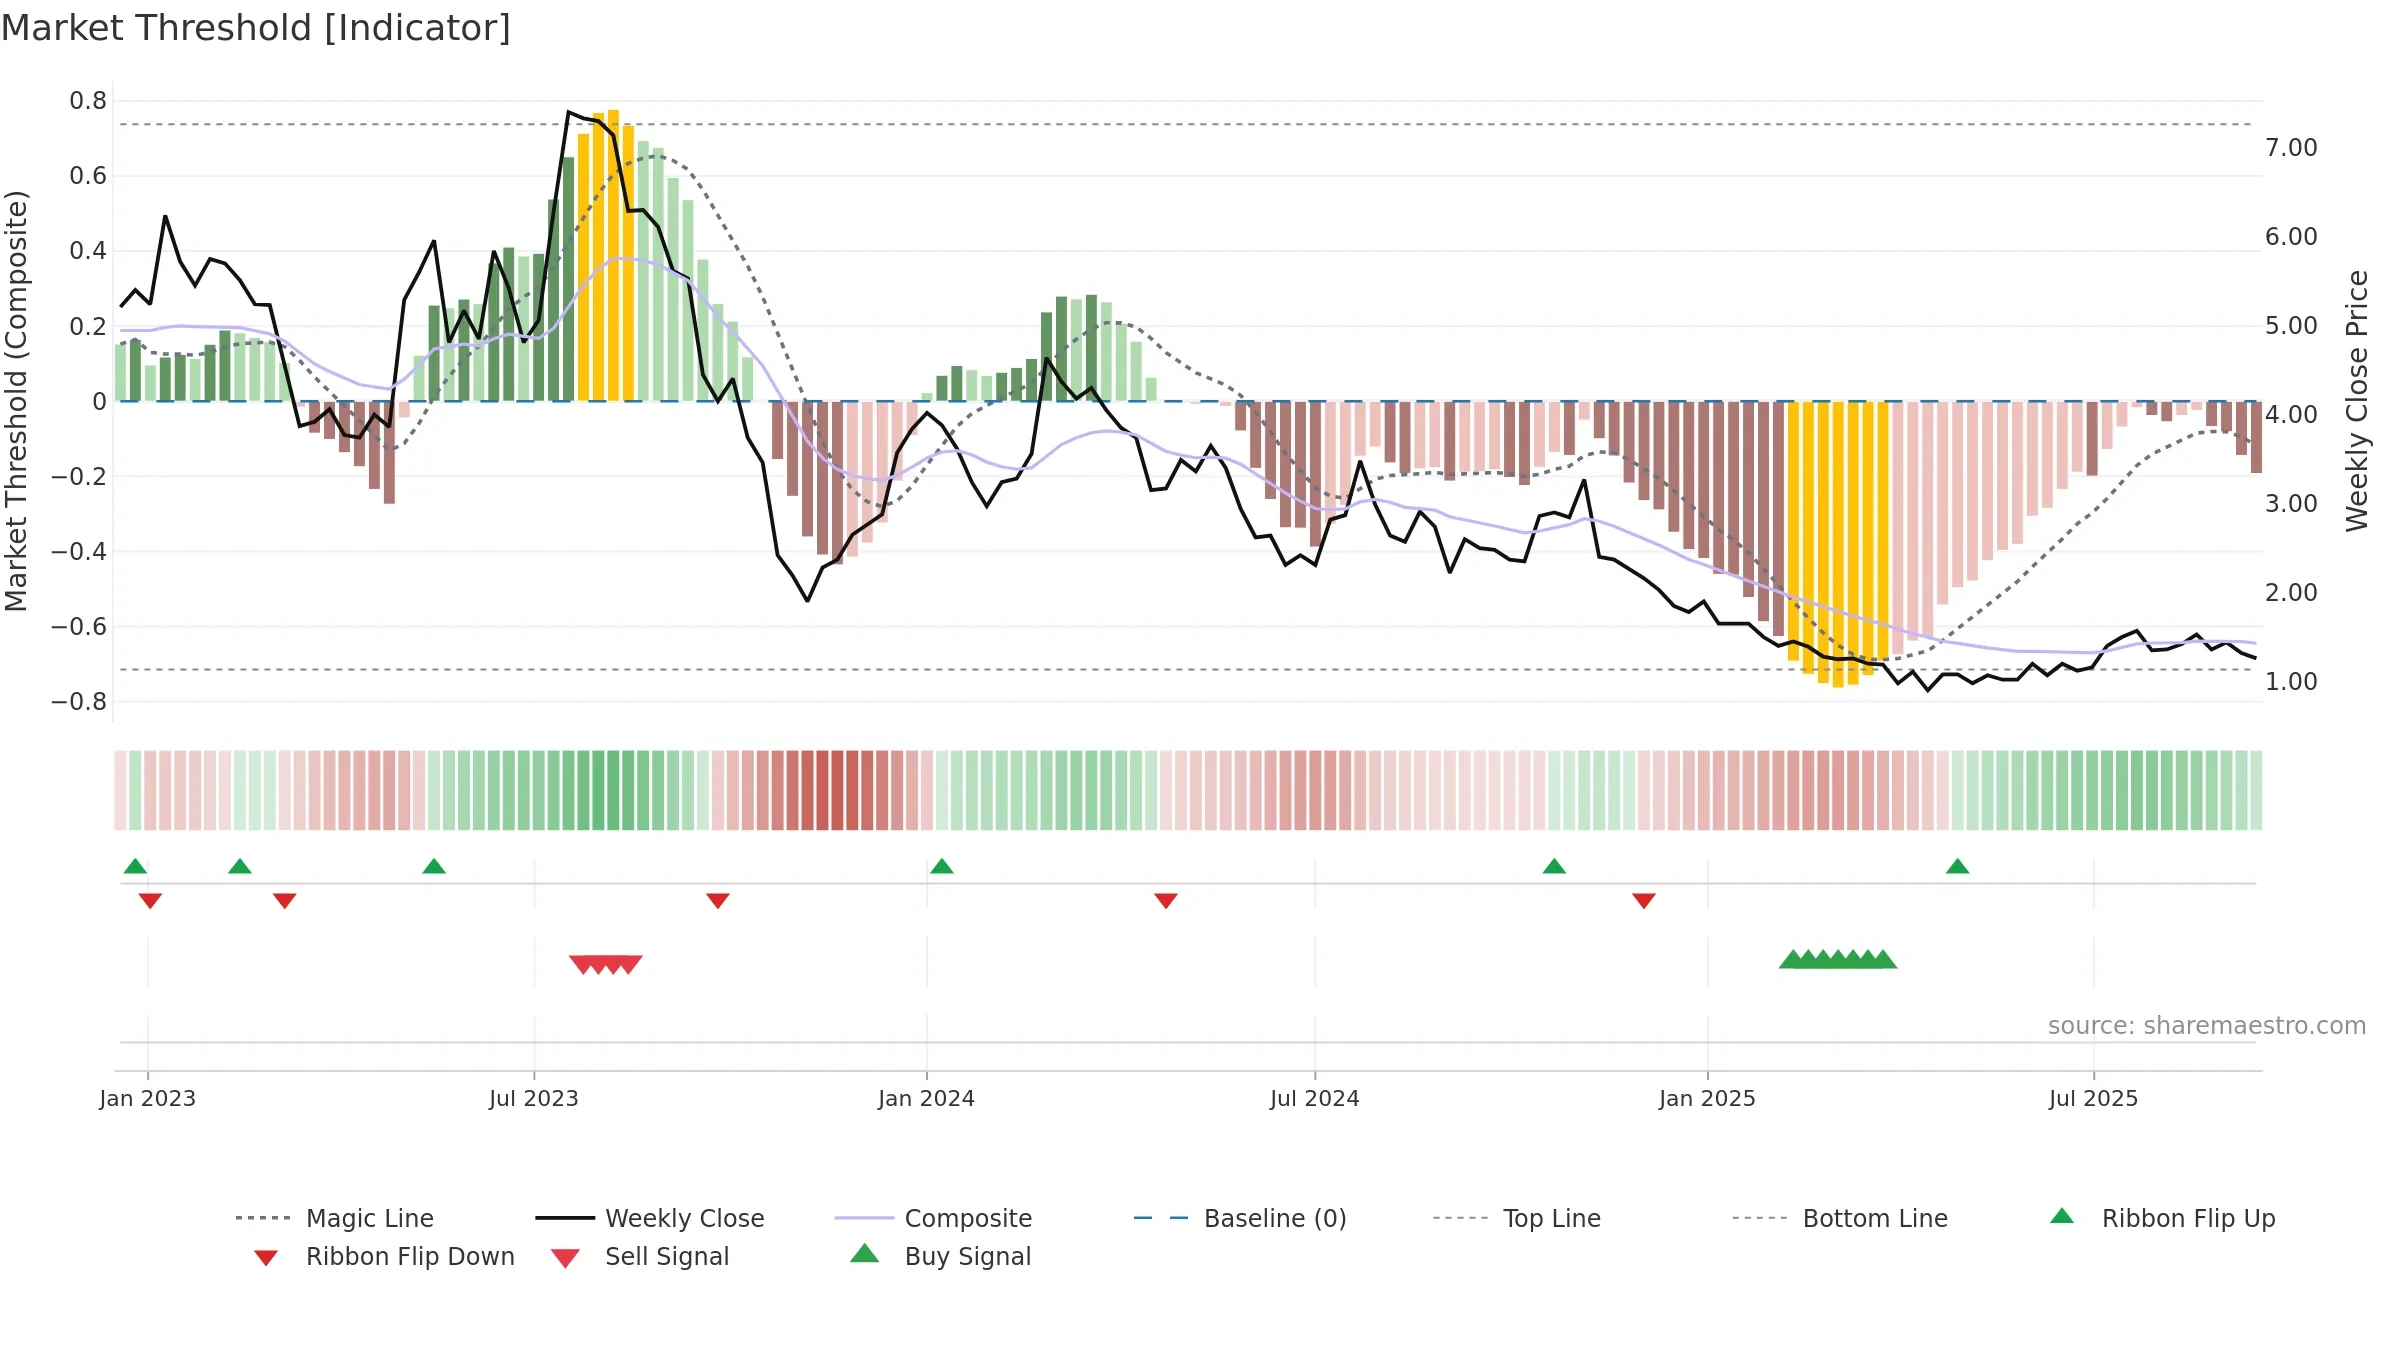Click the Jul 2023 x-axis label

pyautogui.click(x=534, y=1098)
